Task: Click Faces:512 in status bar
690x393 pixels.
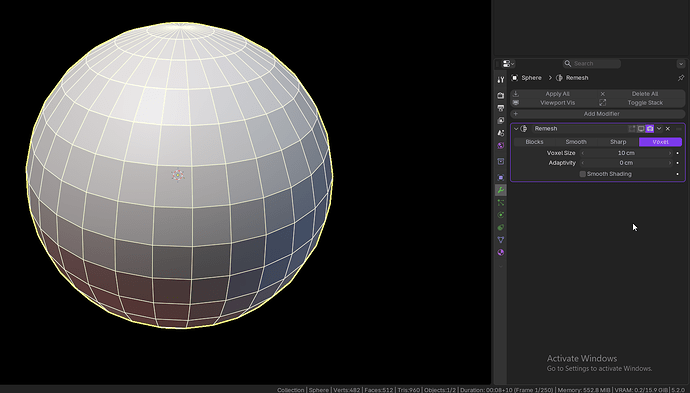Action: point(378,390)
